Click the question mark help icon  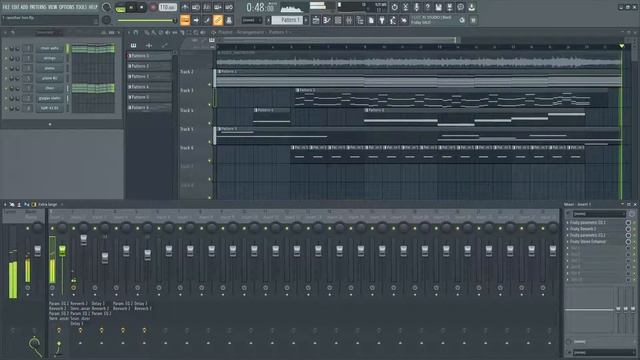pos(427,7)
